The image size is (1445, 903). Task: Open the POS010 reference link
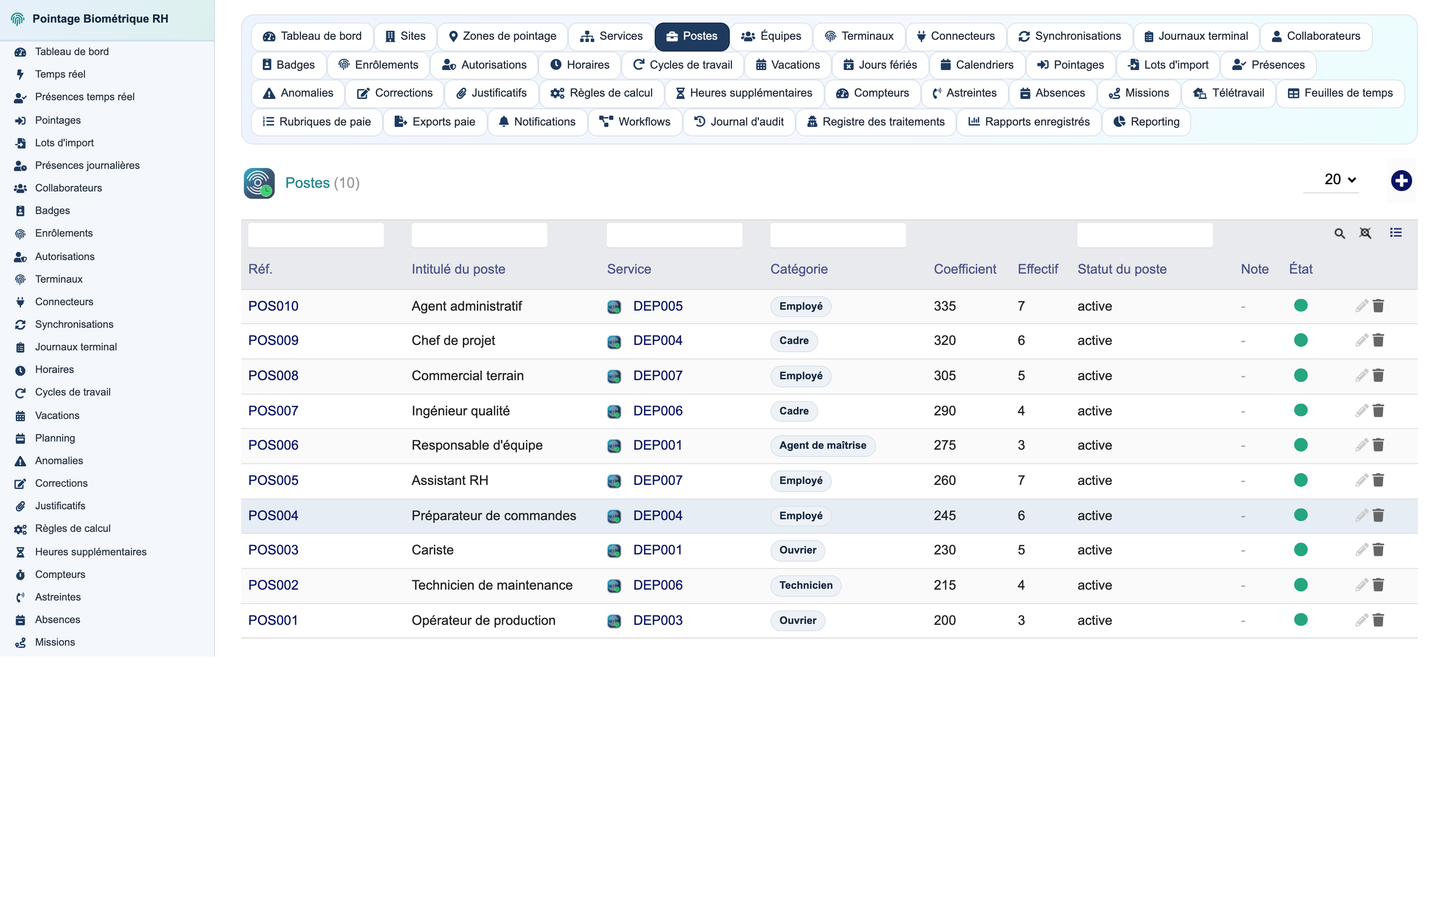tap(273, 306)
